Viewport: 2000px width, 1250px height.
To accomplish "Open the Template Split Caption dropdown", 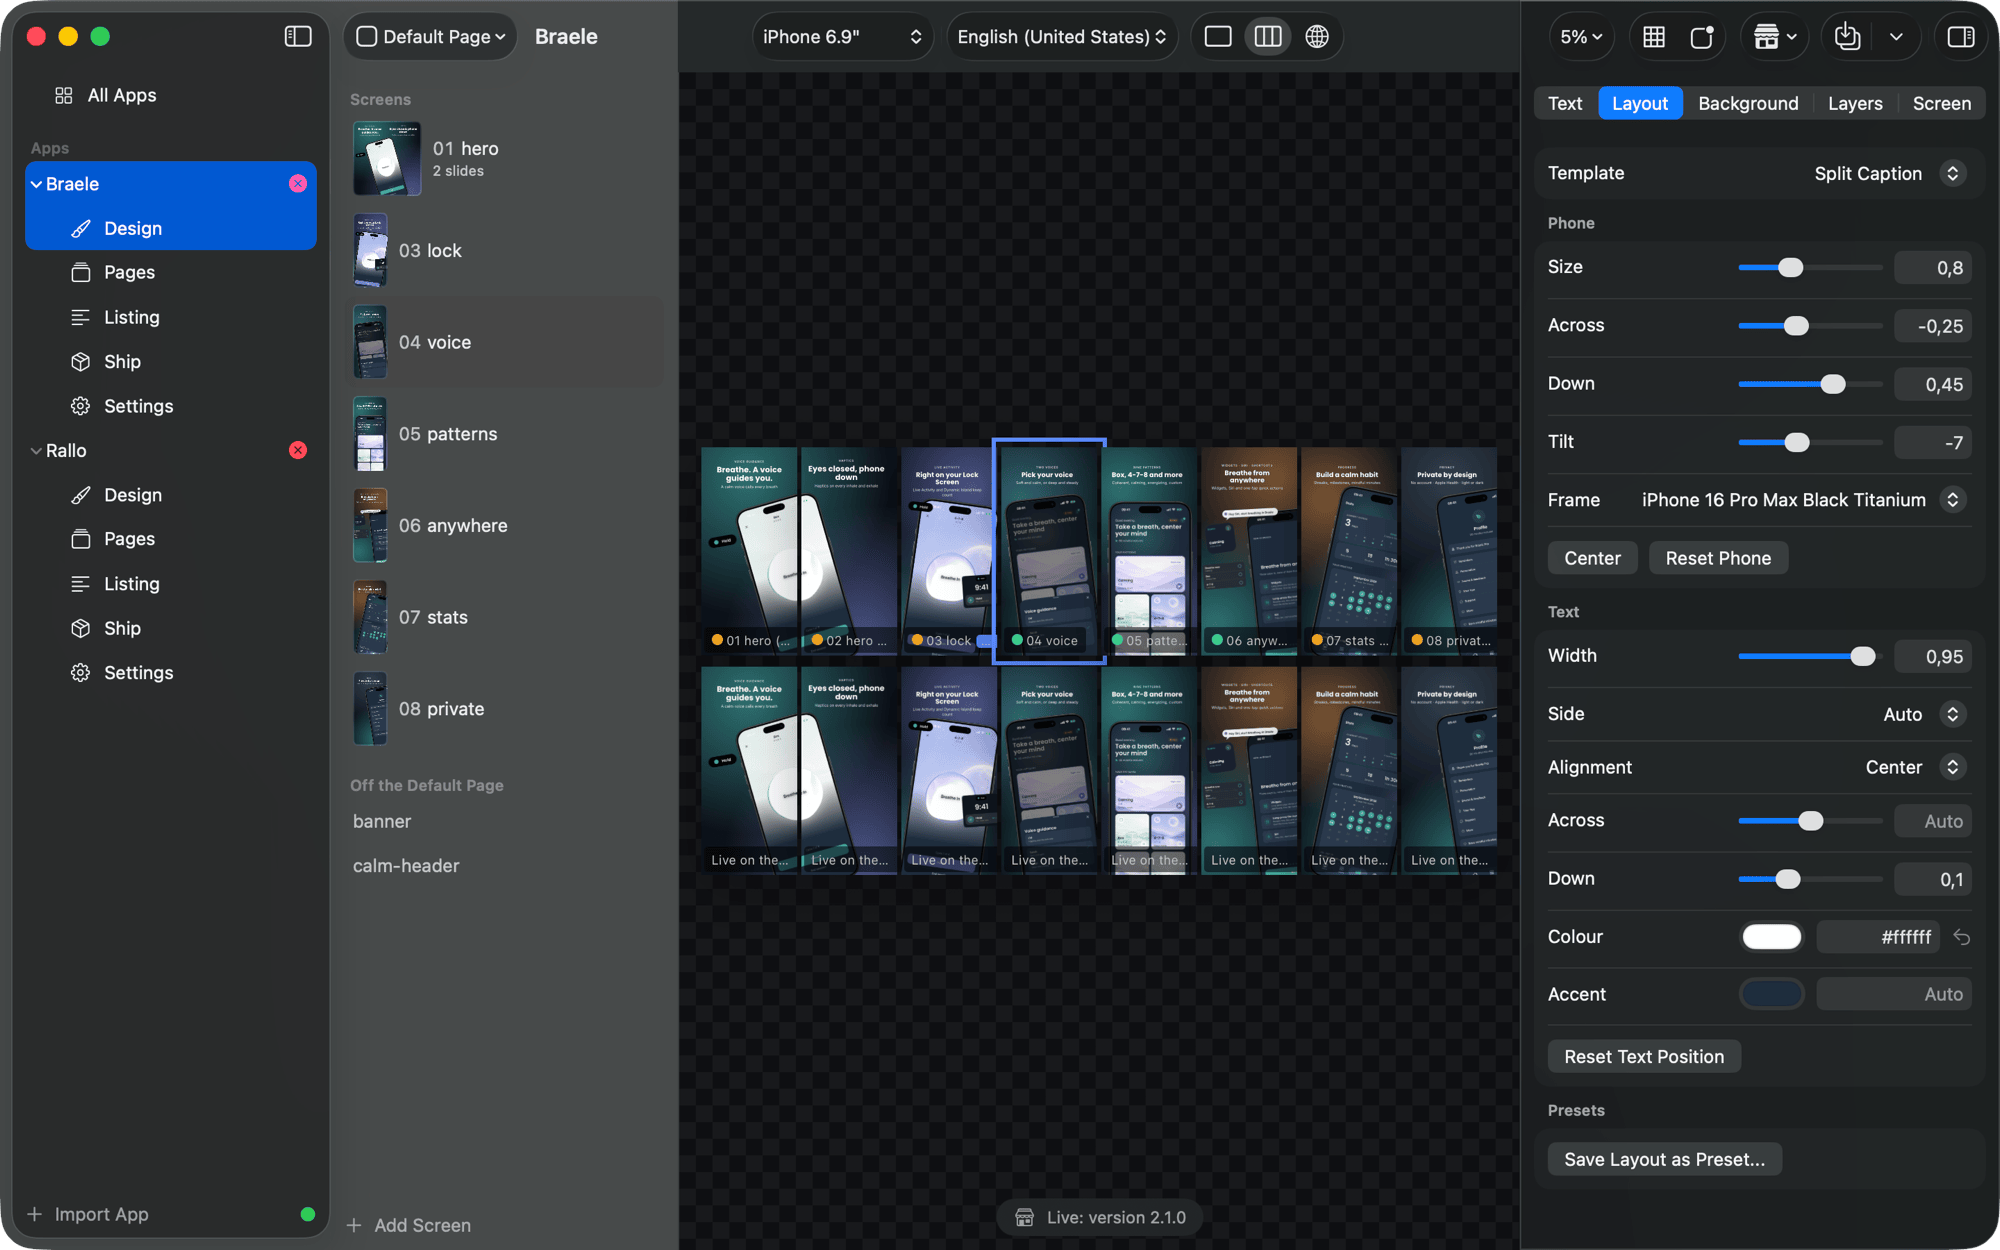I will (1889, 173).
